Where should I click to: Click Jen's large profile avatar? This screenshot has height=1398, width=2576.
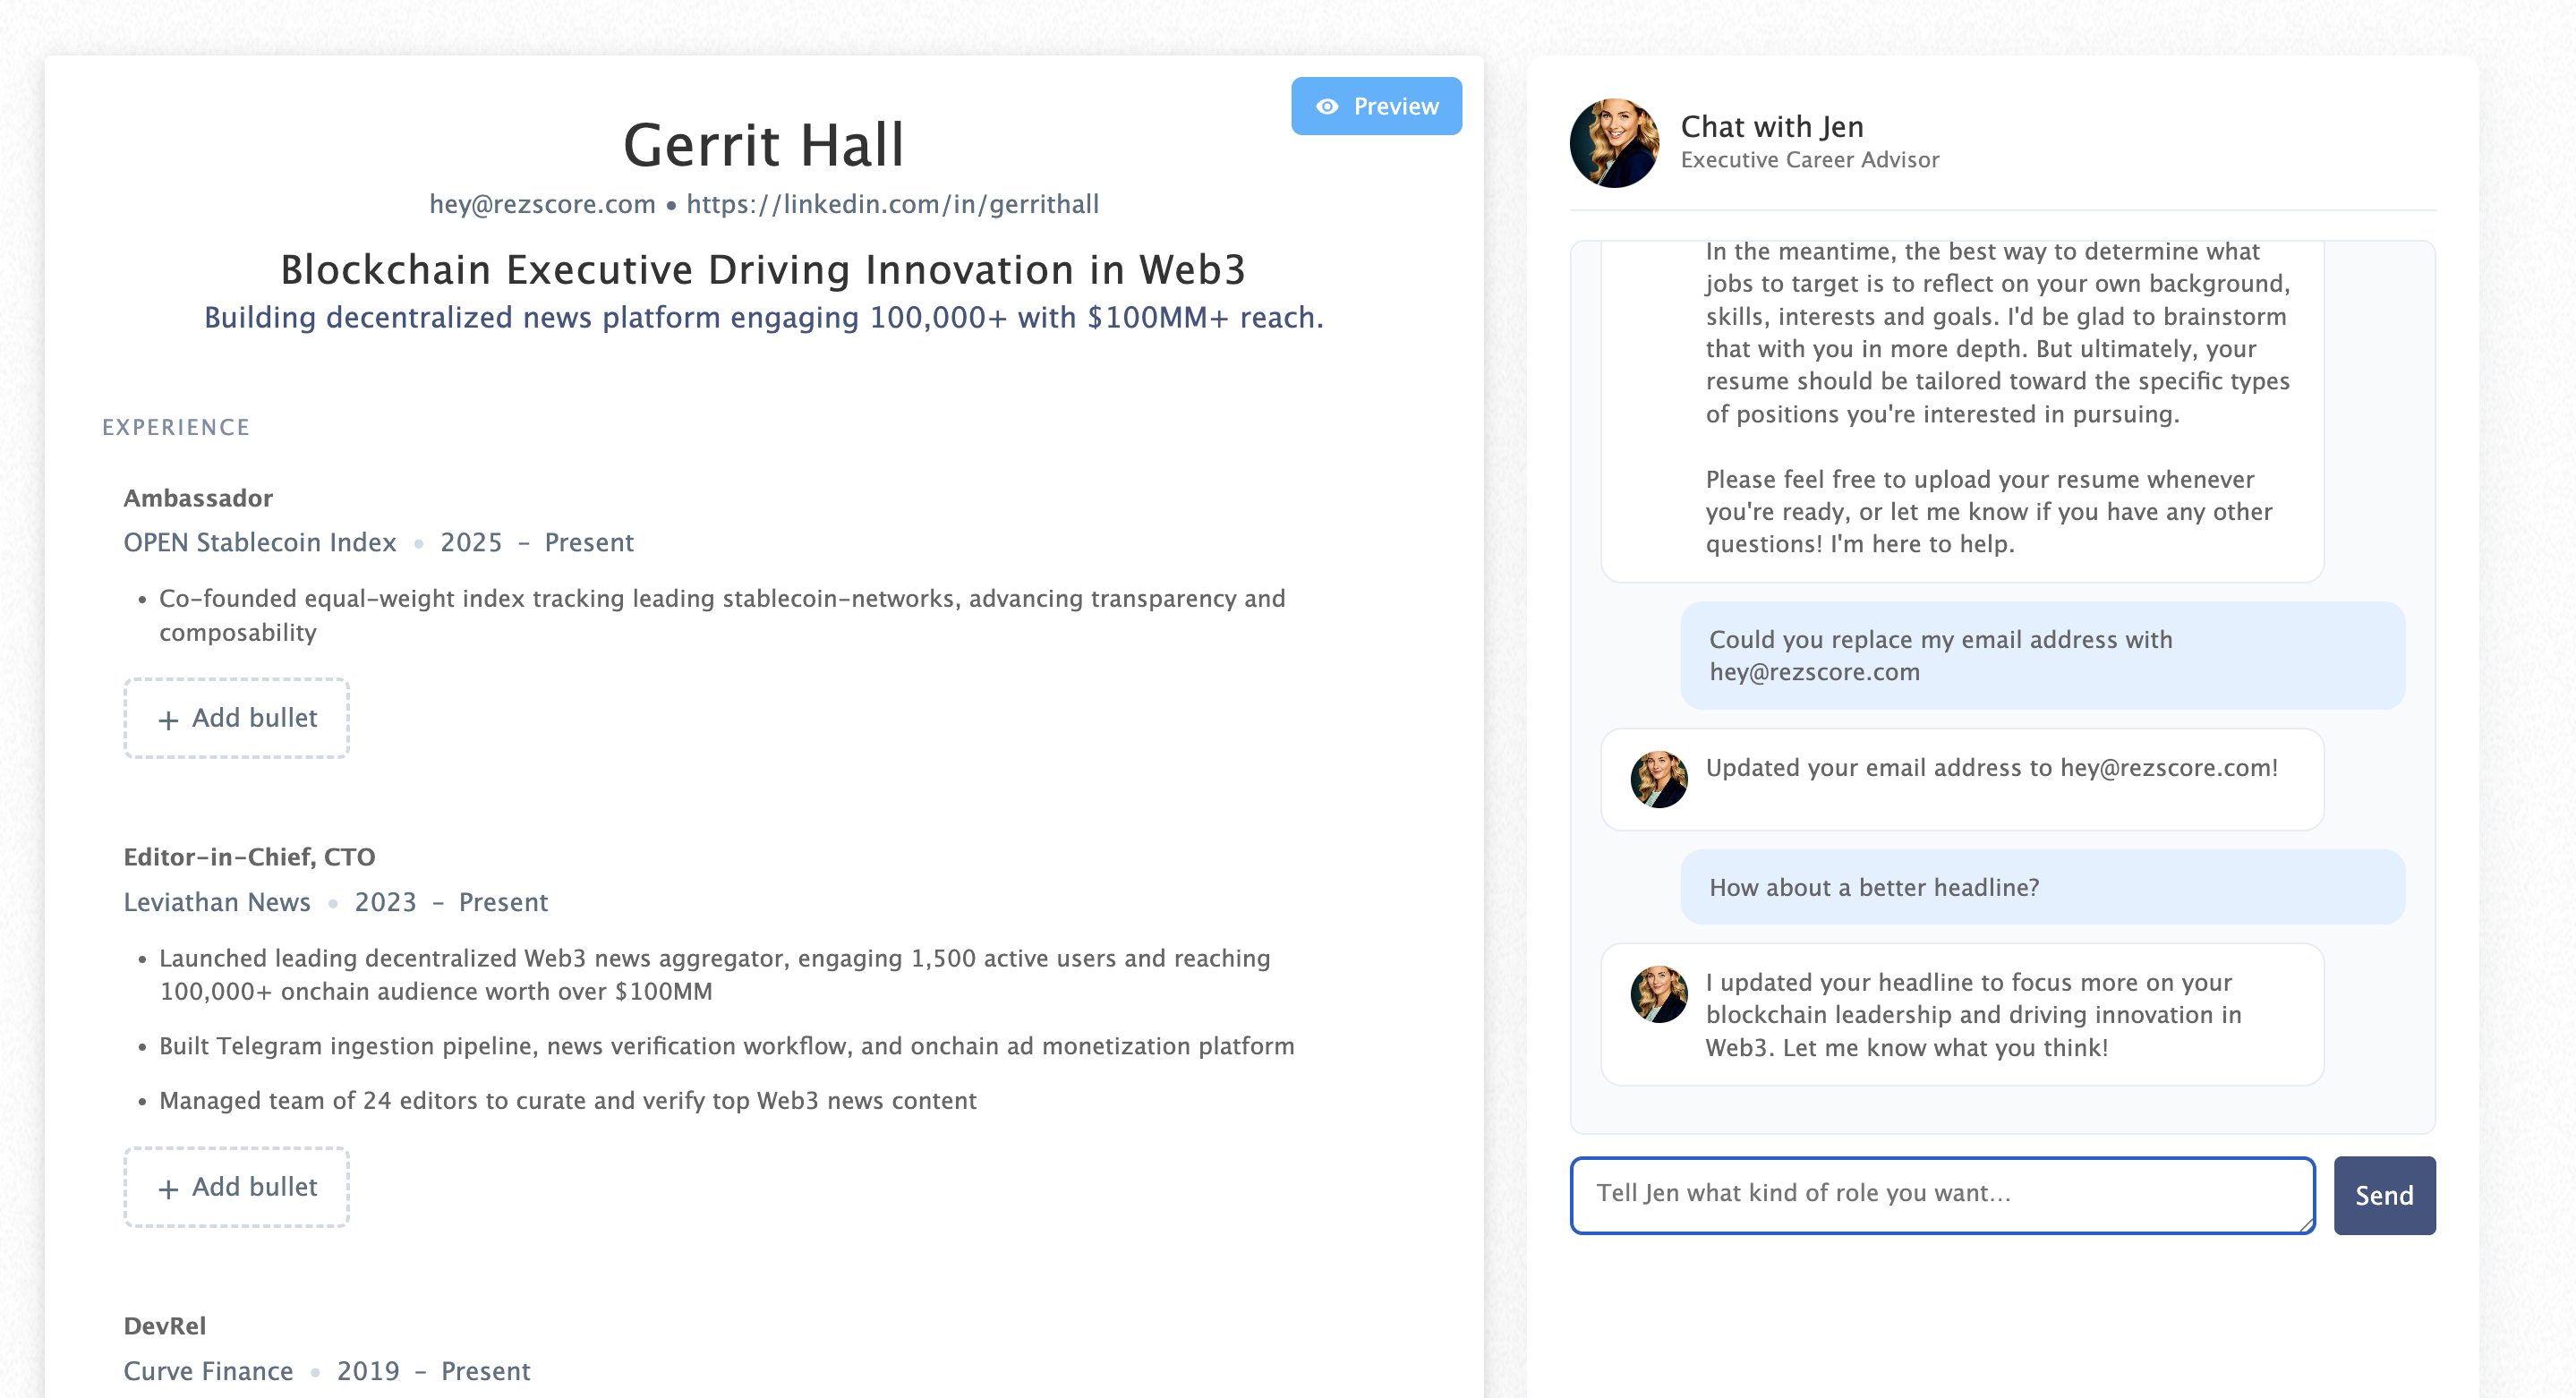click(x=1613, y=143)
